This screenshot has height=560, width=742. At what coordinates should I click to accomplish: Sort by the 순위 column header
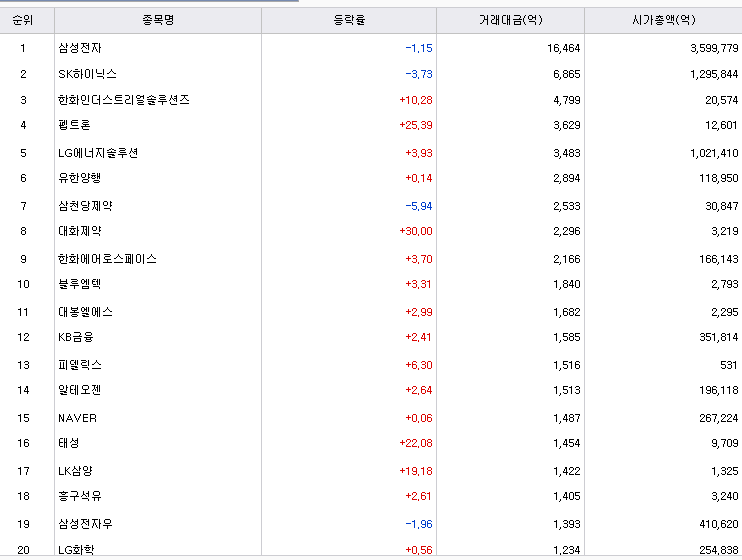point(23,20)
